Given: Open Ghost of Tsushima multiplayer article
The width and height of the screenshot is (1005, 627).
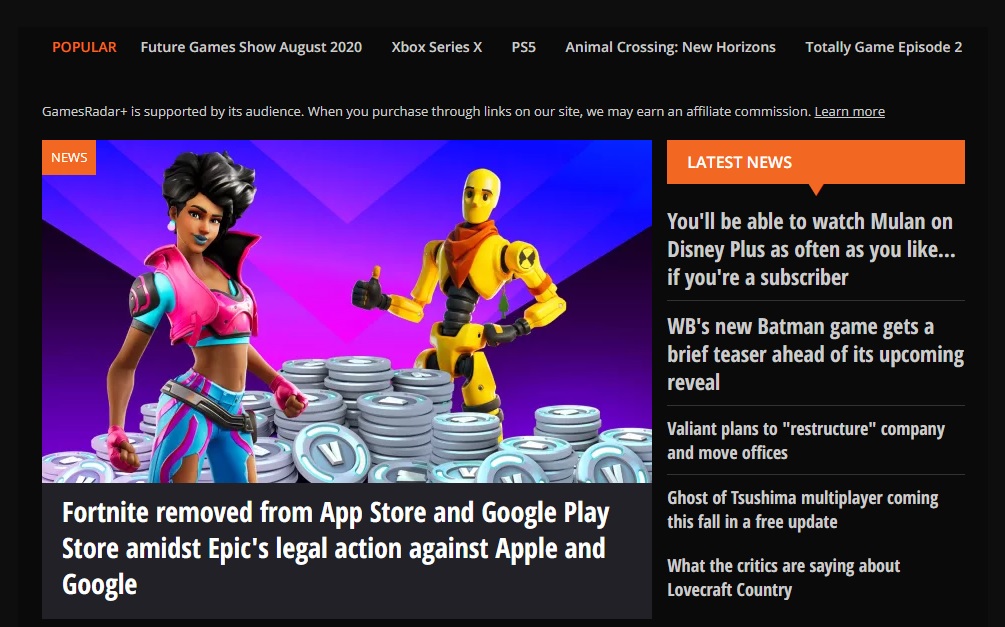Looking at the screenshot, I should 802,510.
